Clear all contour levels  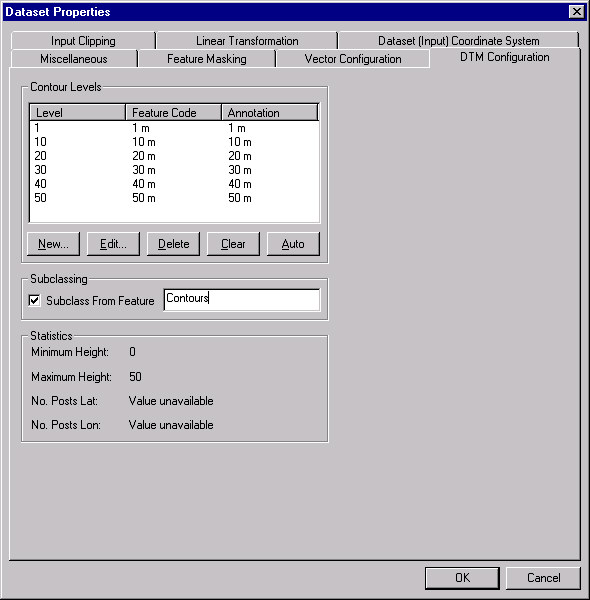[x=233, y=244]
